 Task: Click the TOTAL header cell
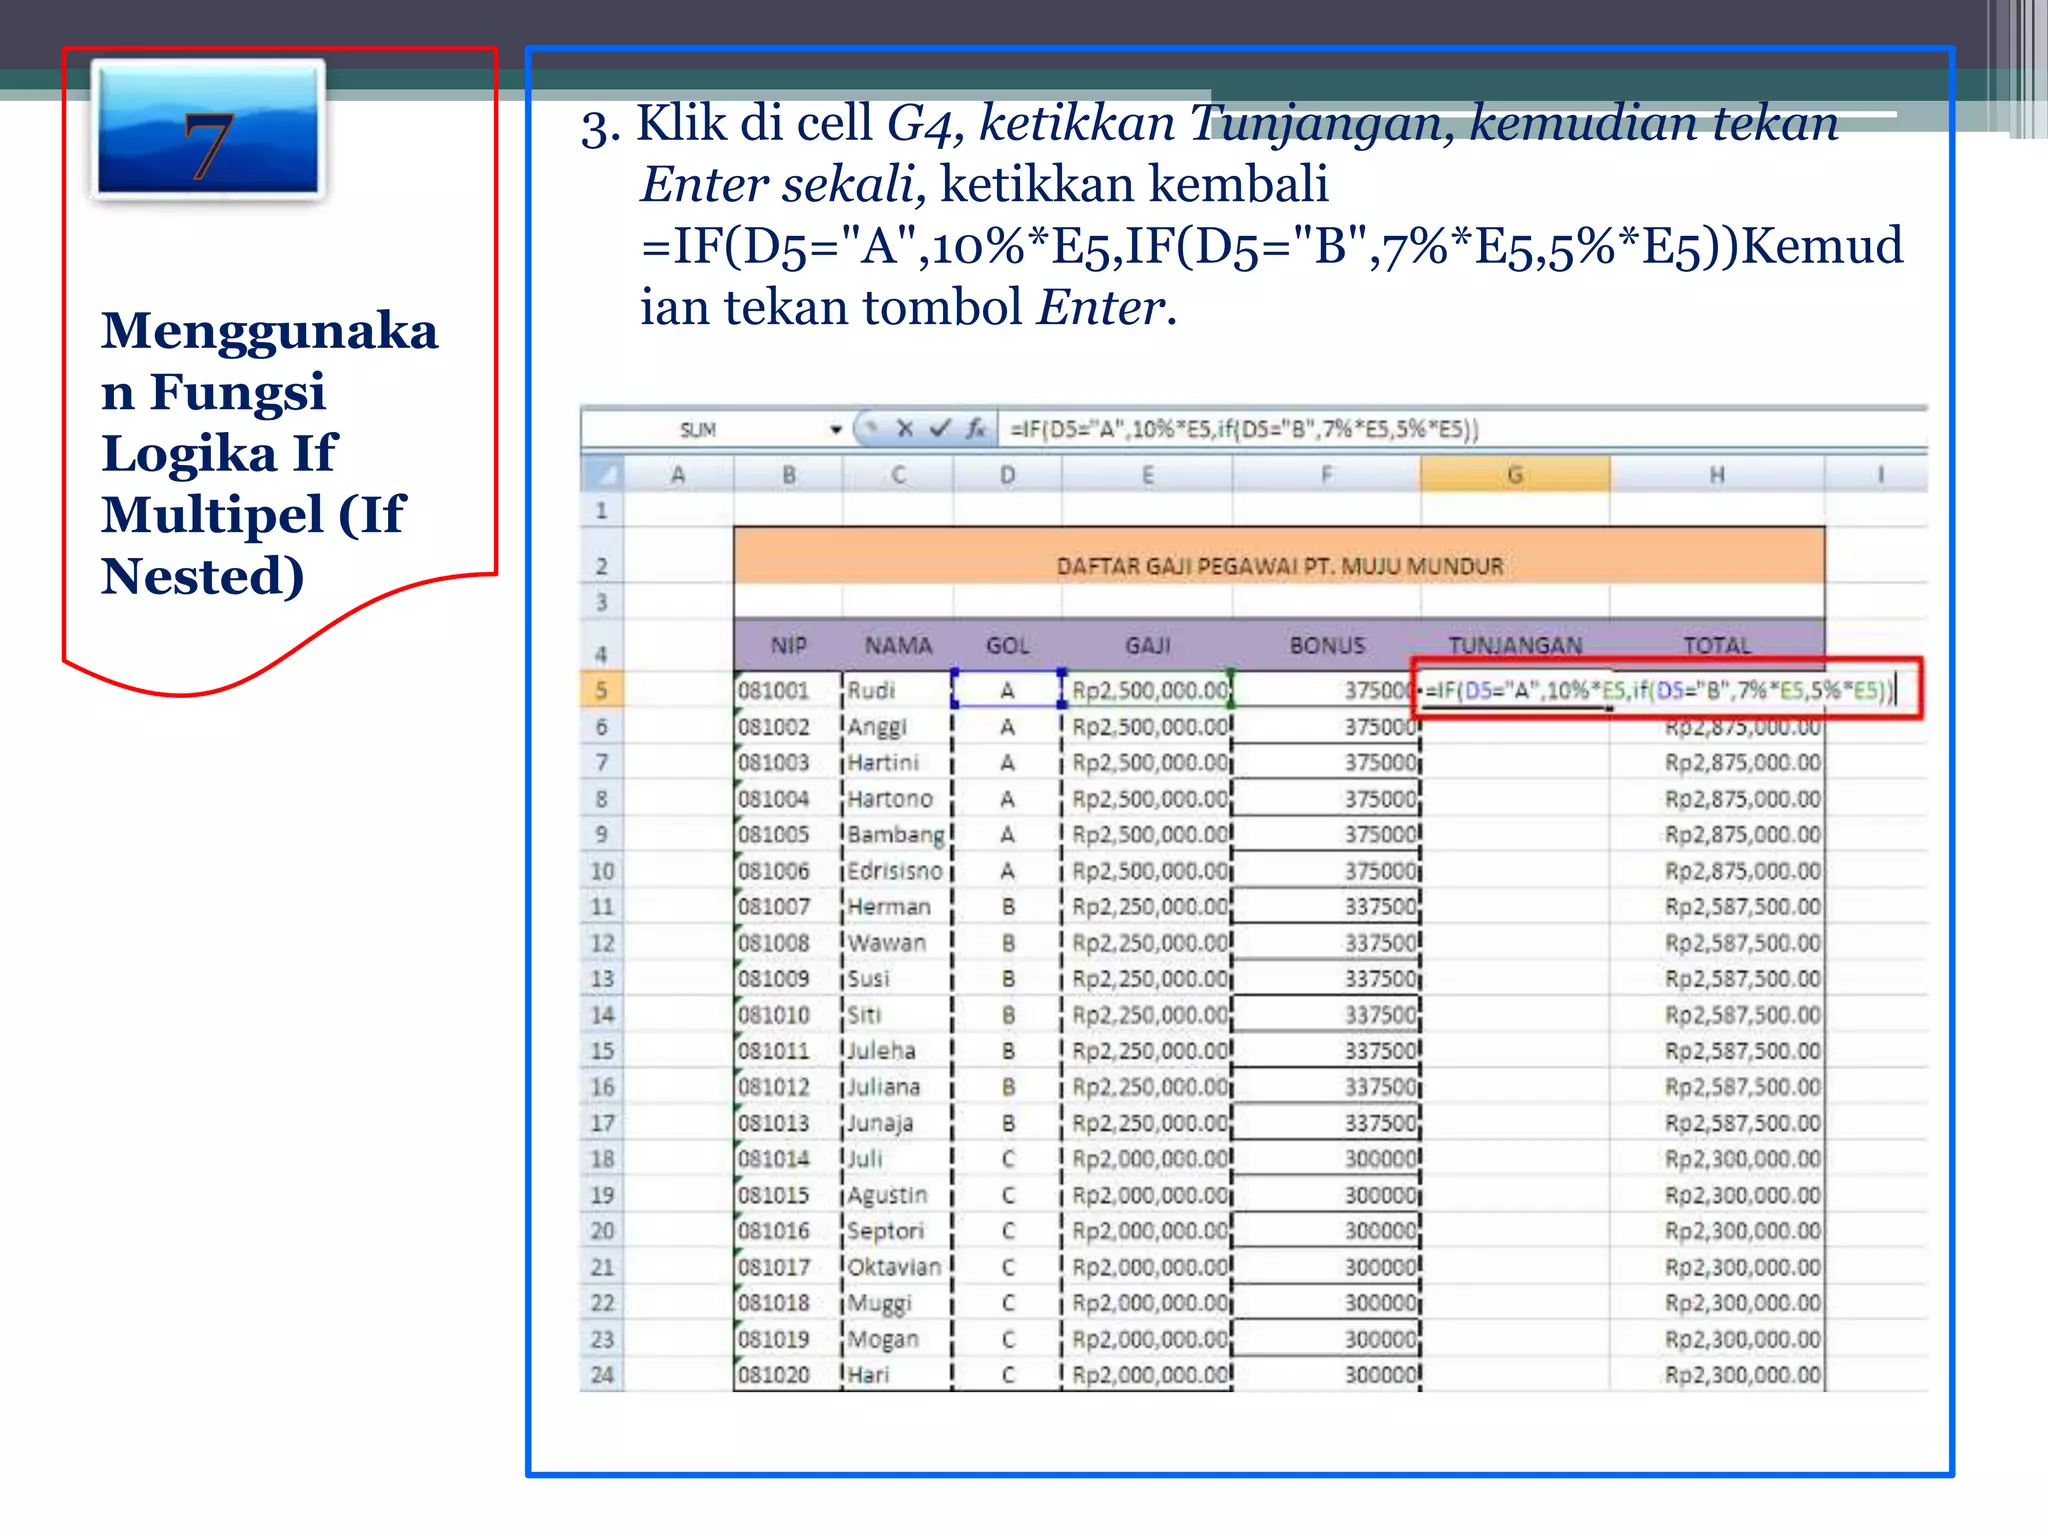tap(1716, 646)
